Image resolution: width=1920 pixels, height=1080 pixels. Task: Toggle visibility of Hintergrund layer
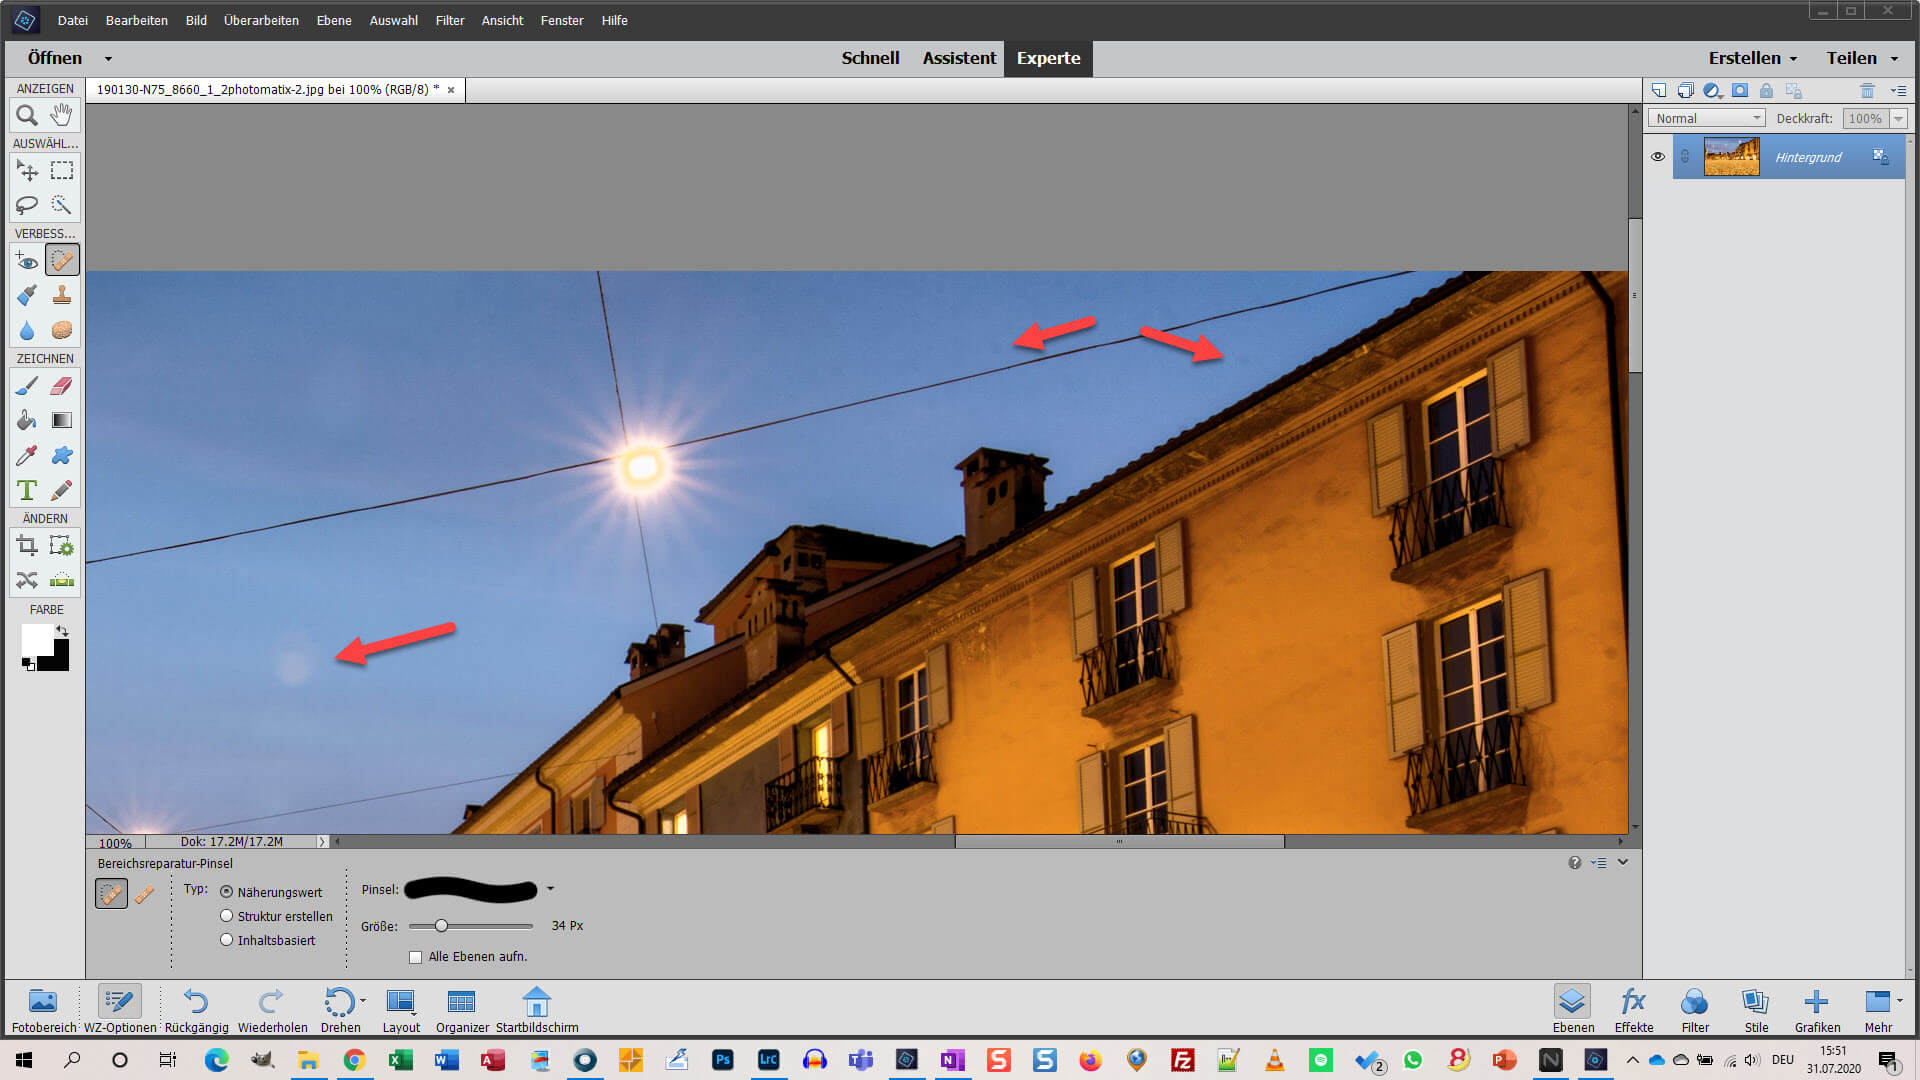point(1659,157)
